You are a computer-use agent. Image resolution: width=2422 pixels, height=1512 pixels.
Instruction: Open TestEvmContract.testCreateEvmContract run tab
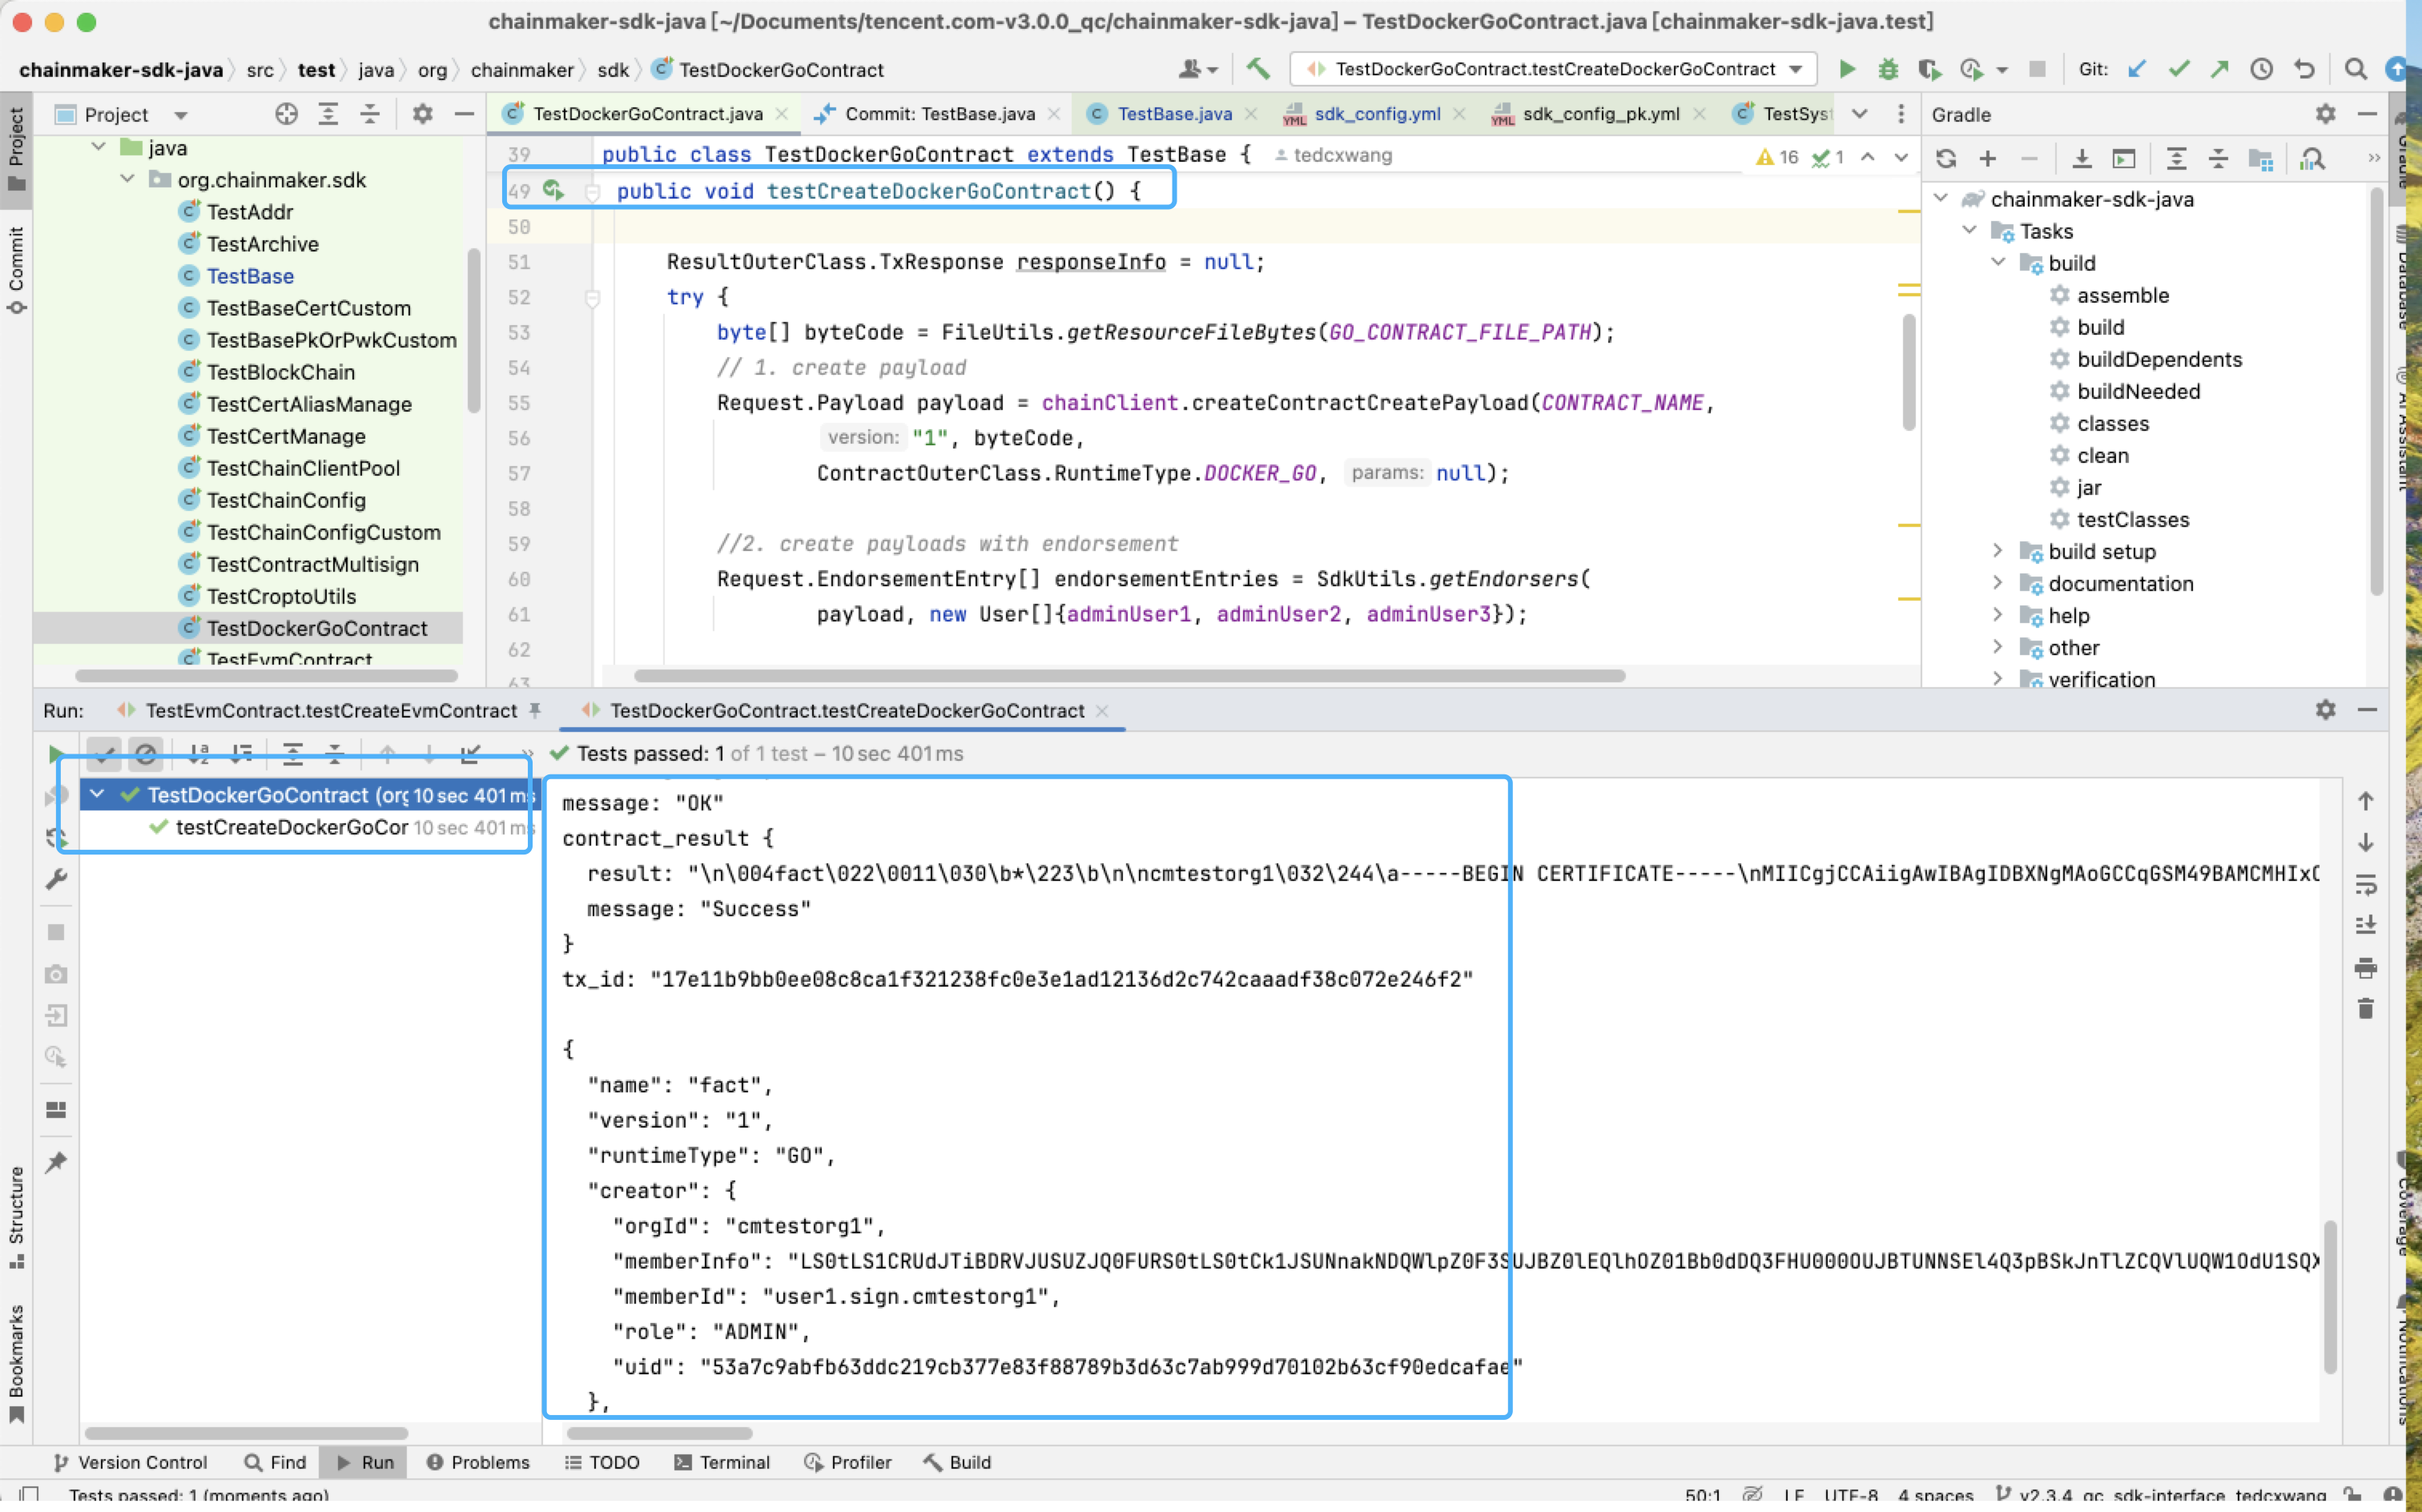(331, 711)
